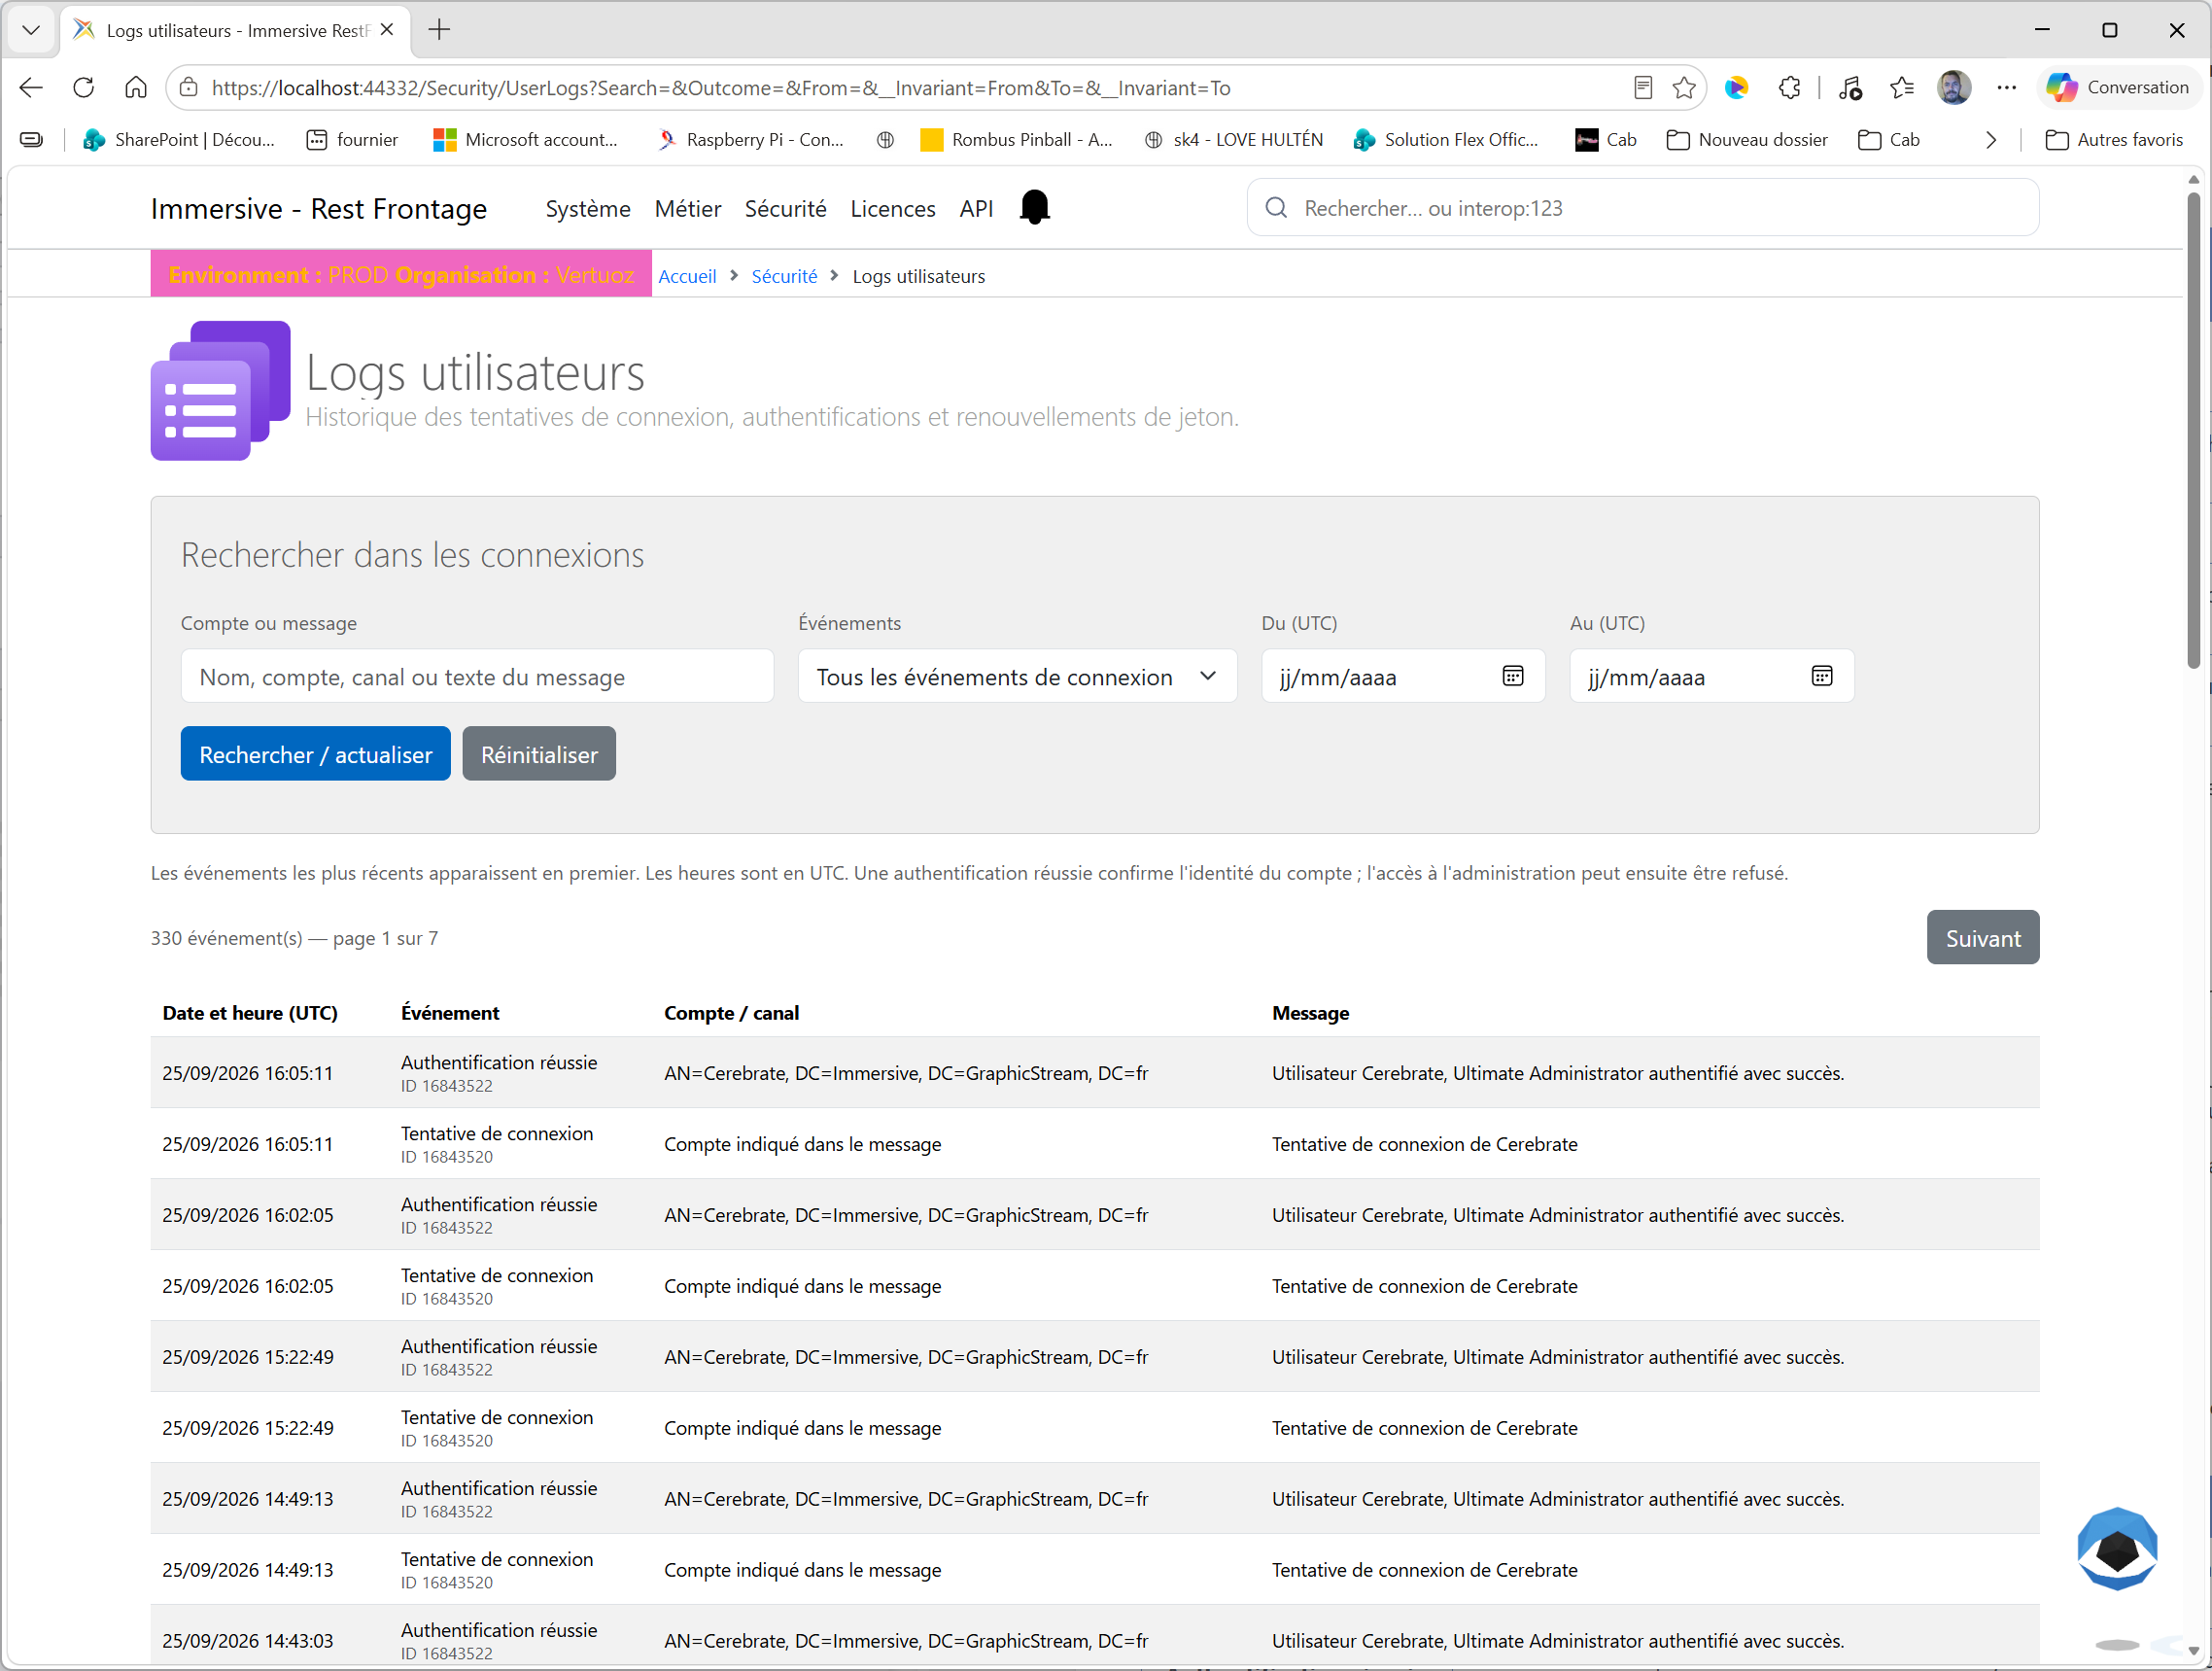Go to Sécurité breadcrumb

tap(784, 276)
